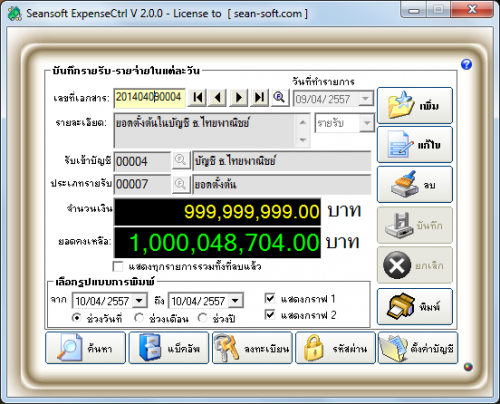Screen dimensions: 500x404
Task: Close the ExpenseCtrl window
Action: pos(472,10)
